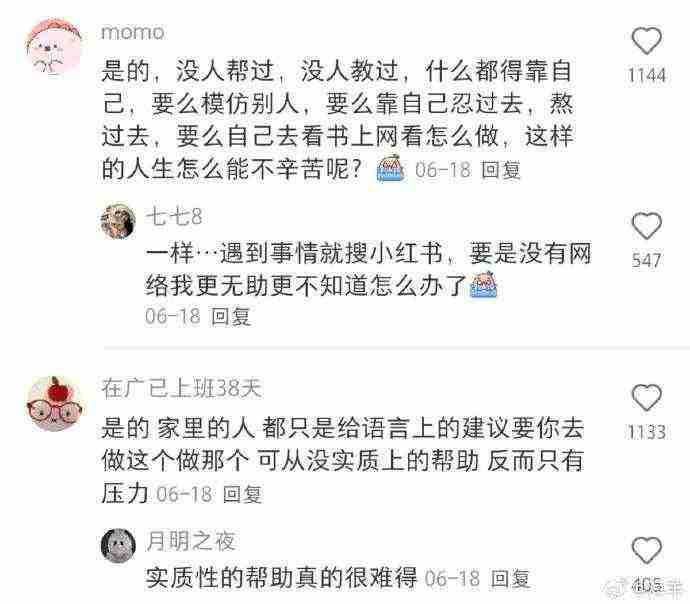Tap 回复 under the 压力 comment

242,494
